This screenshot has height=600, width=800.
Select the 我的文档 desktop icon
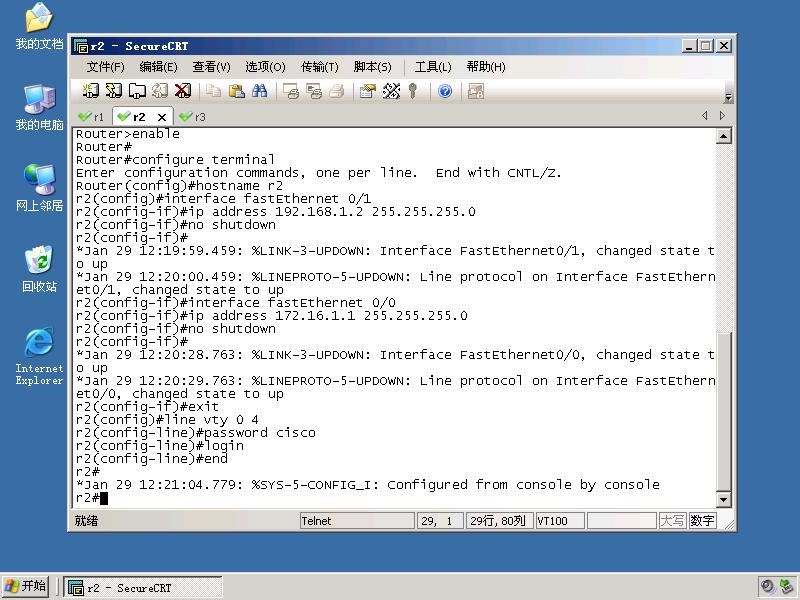point(39,26)
